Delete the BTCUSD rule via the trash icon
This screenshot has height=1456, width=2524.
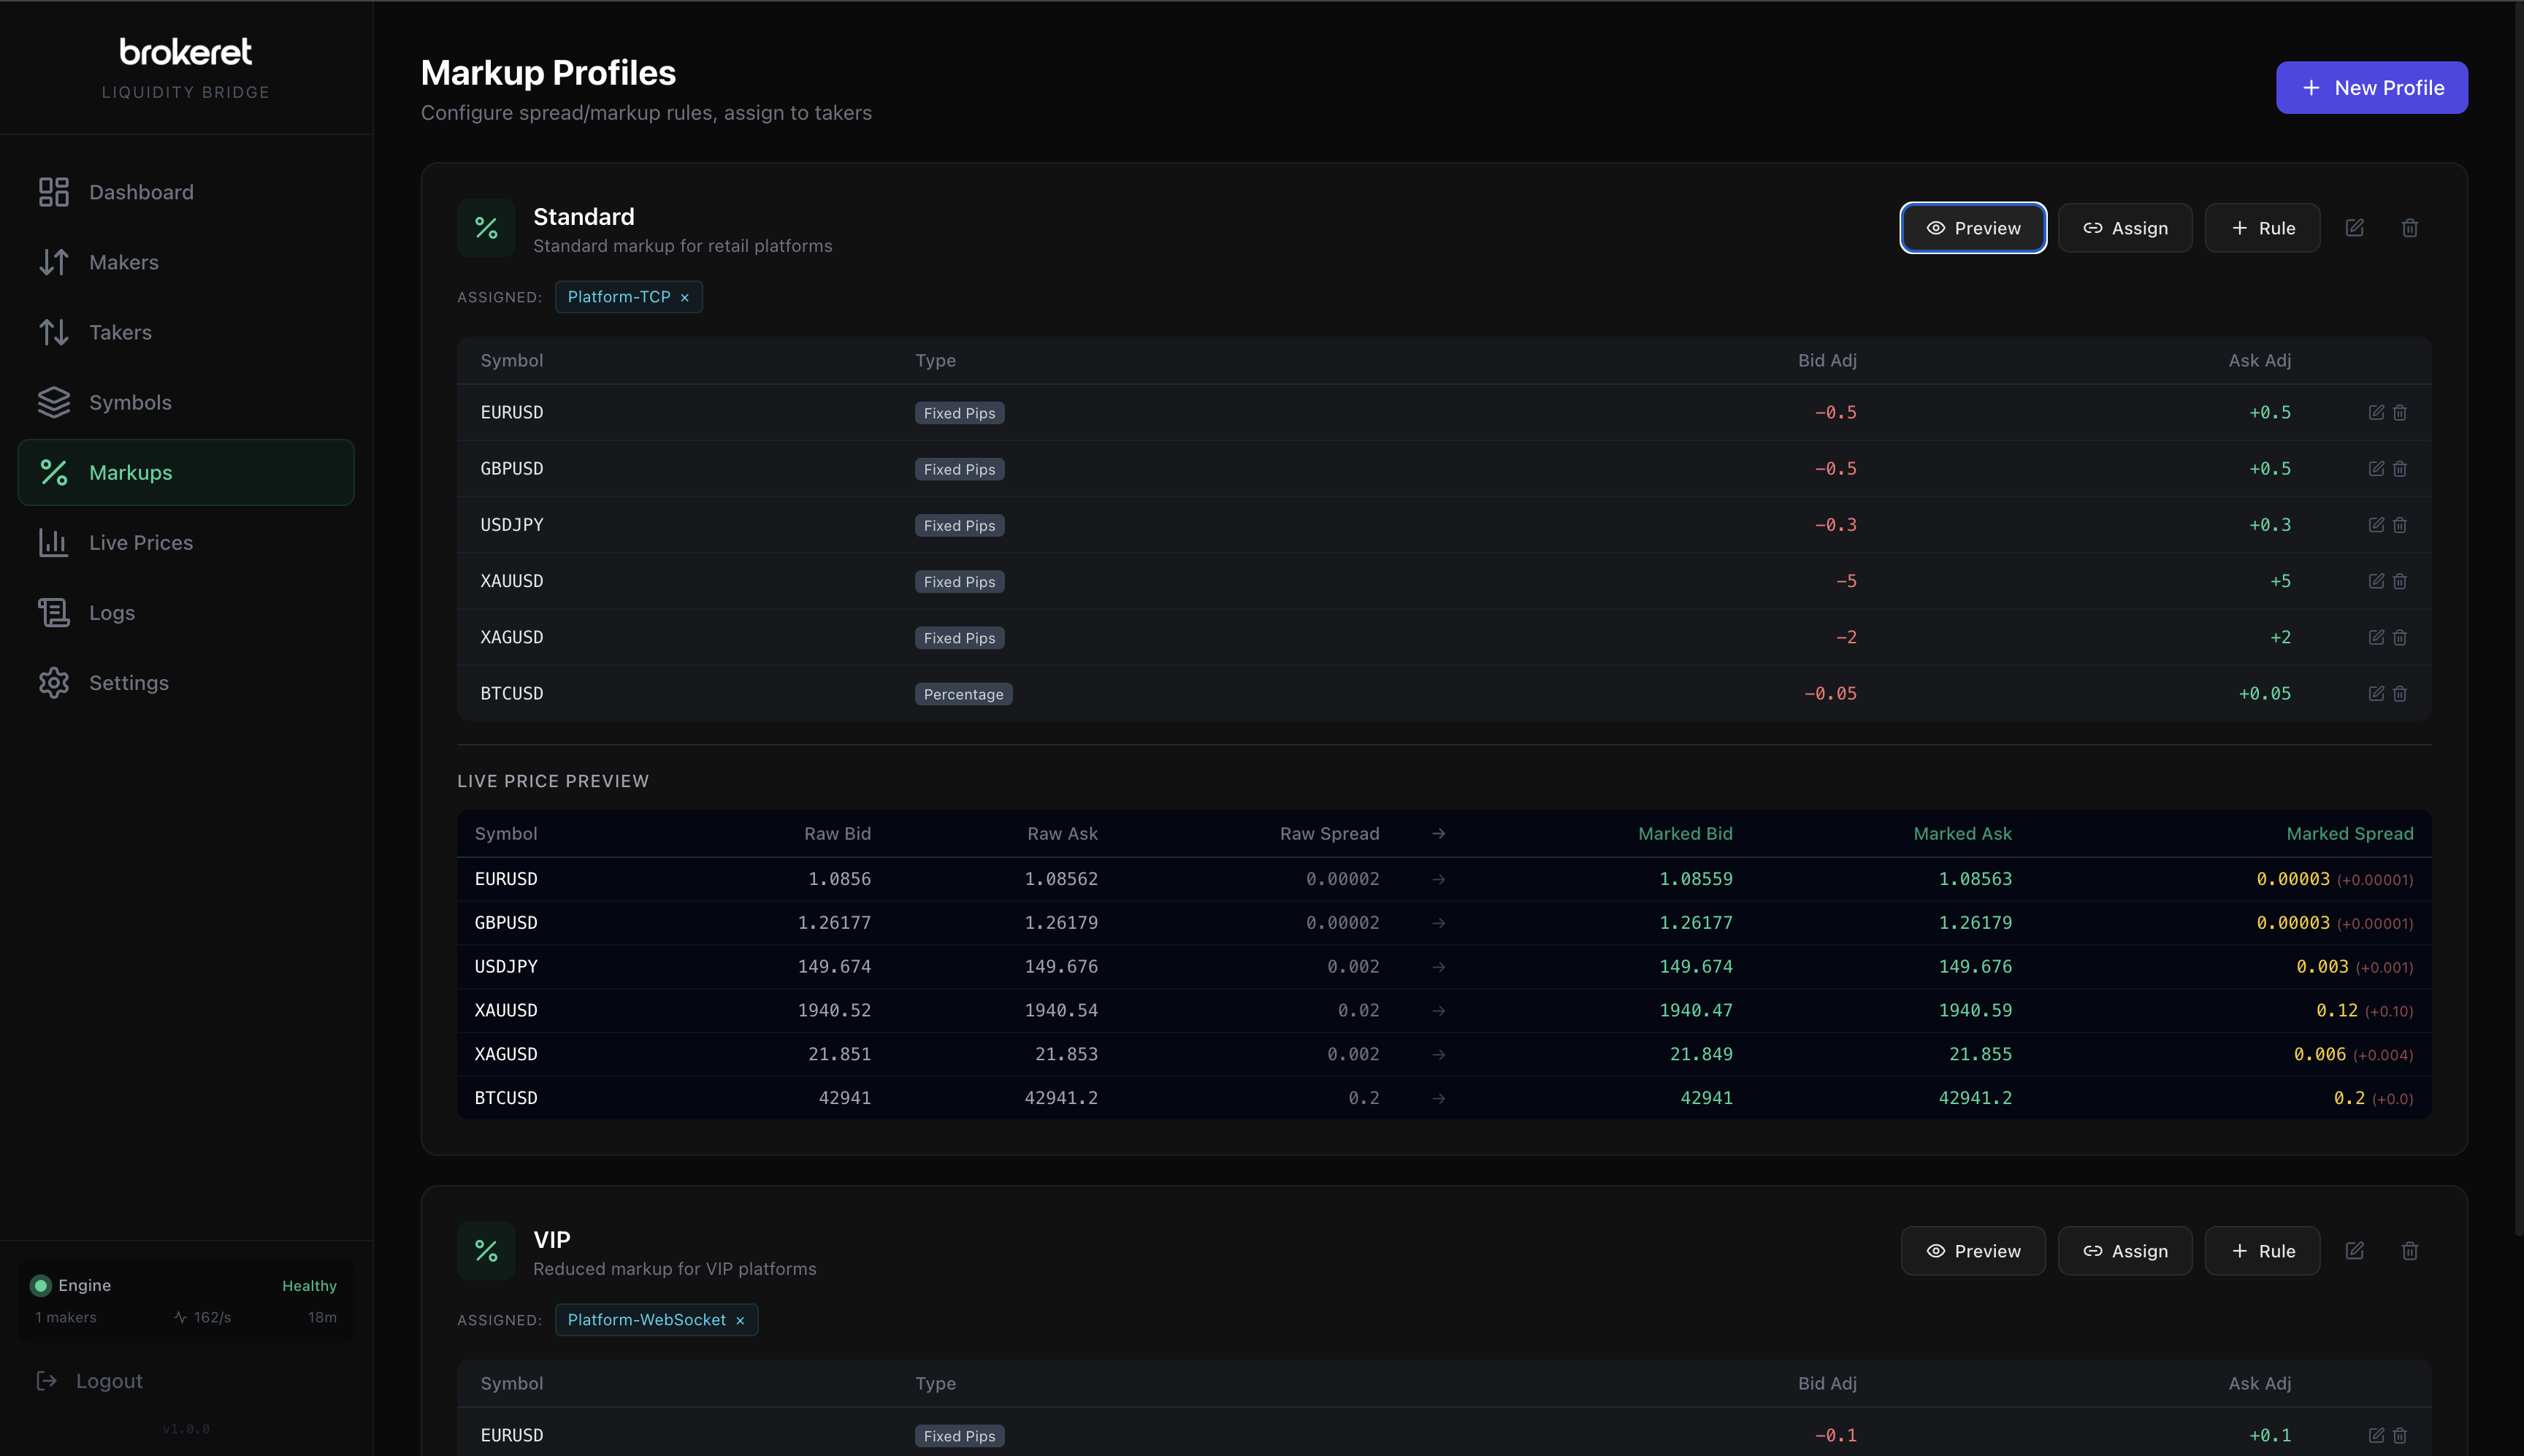[x=2400, y=693]
